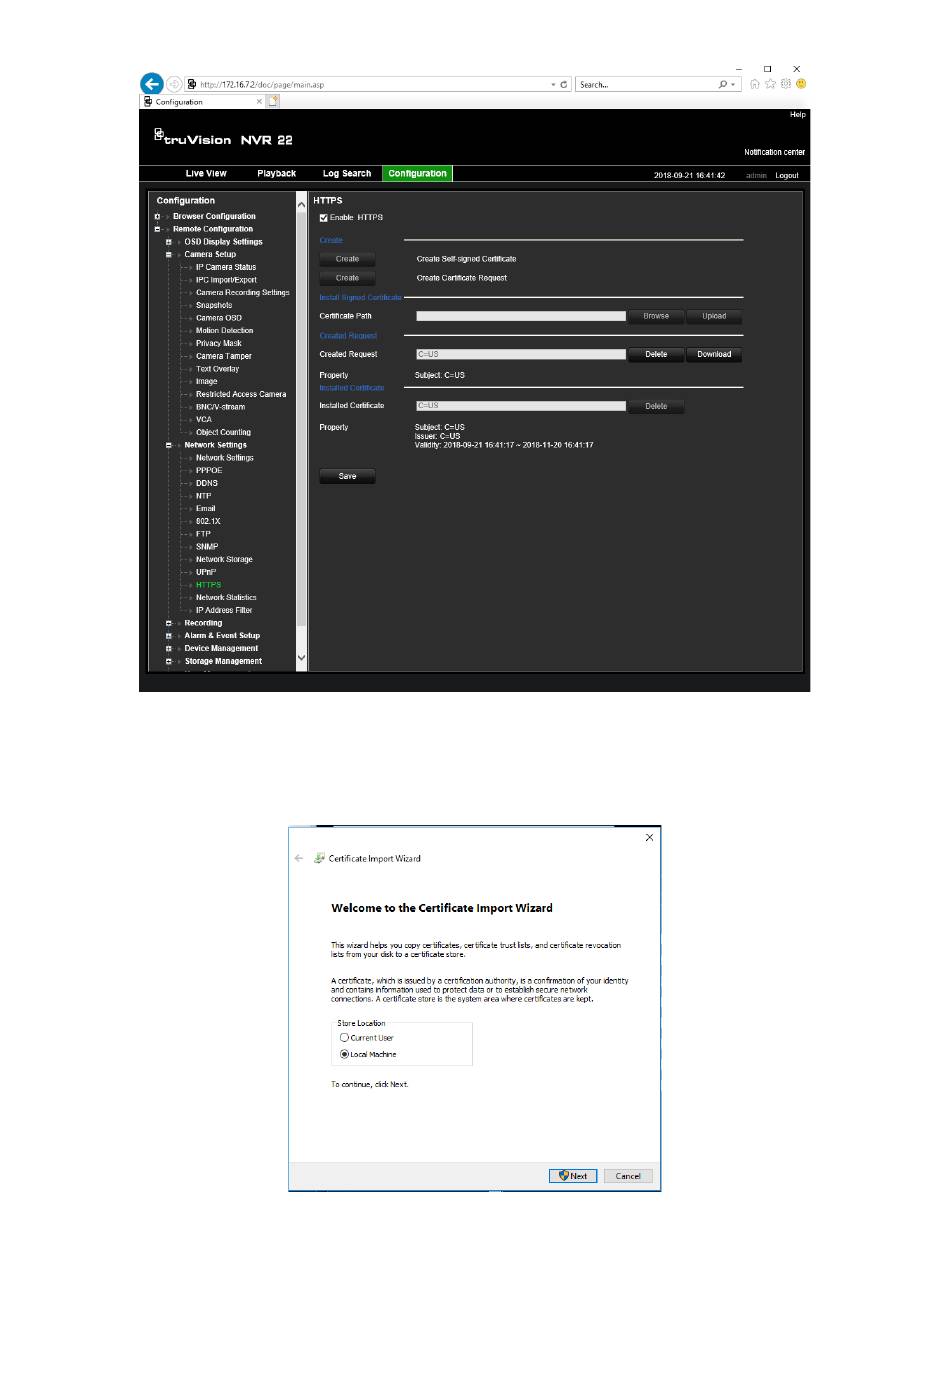Click the Upload button
950x1387 pixels.
pos(714,316)
